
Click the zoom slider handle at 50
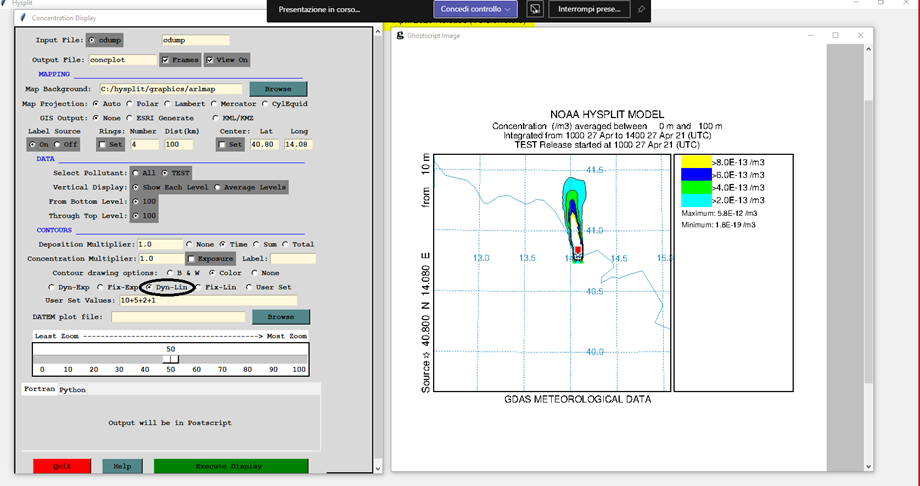click(x=171, y=359)
